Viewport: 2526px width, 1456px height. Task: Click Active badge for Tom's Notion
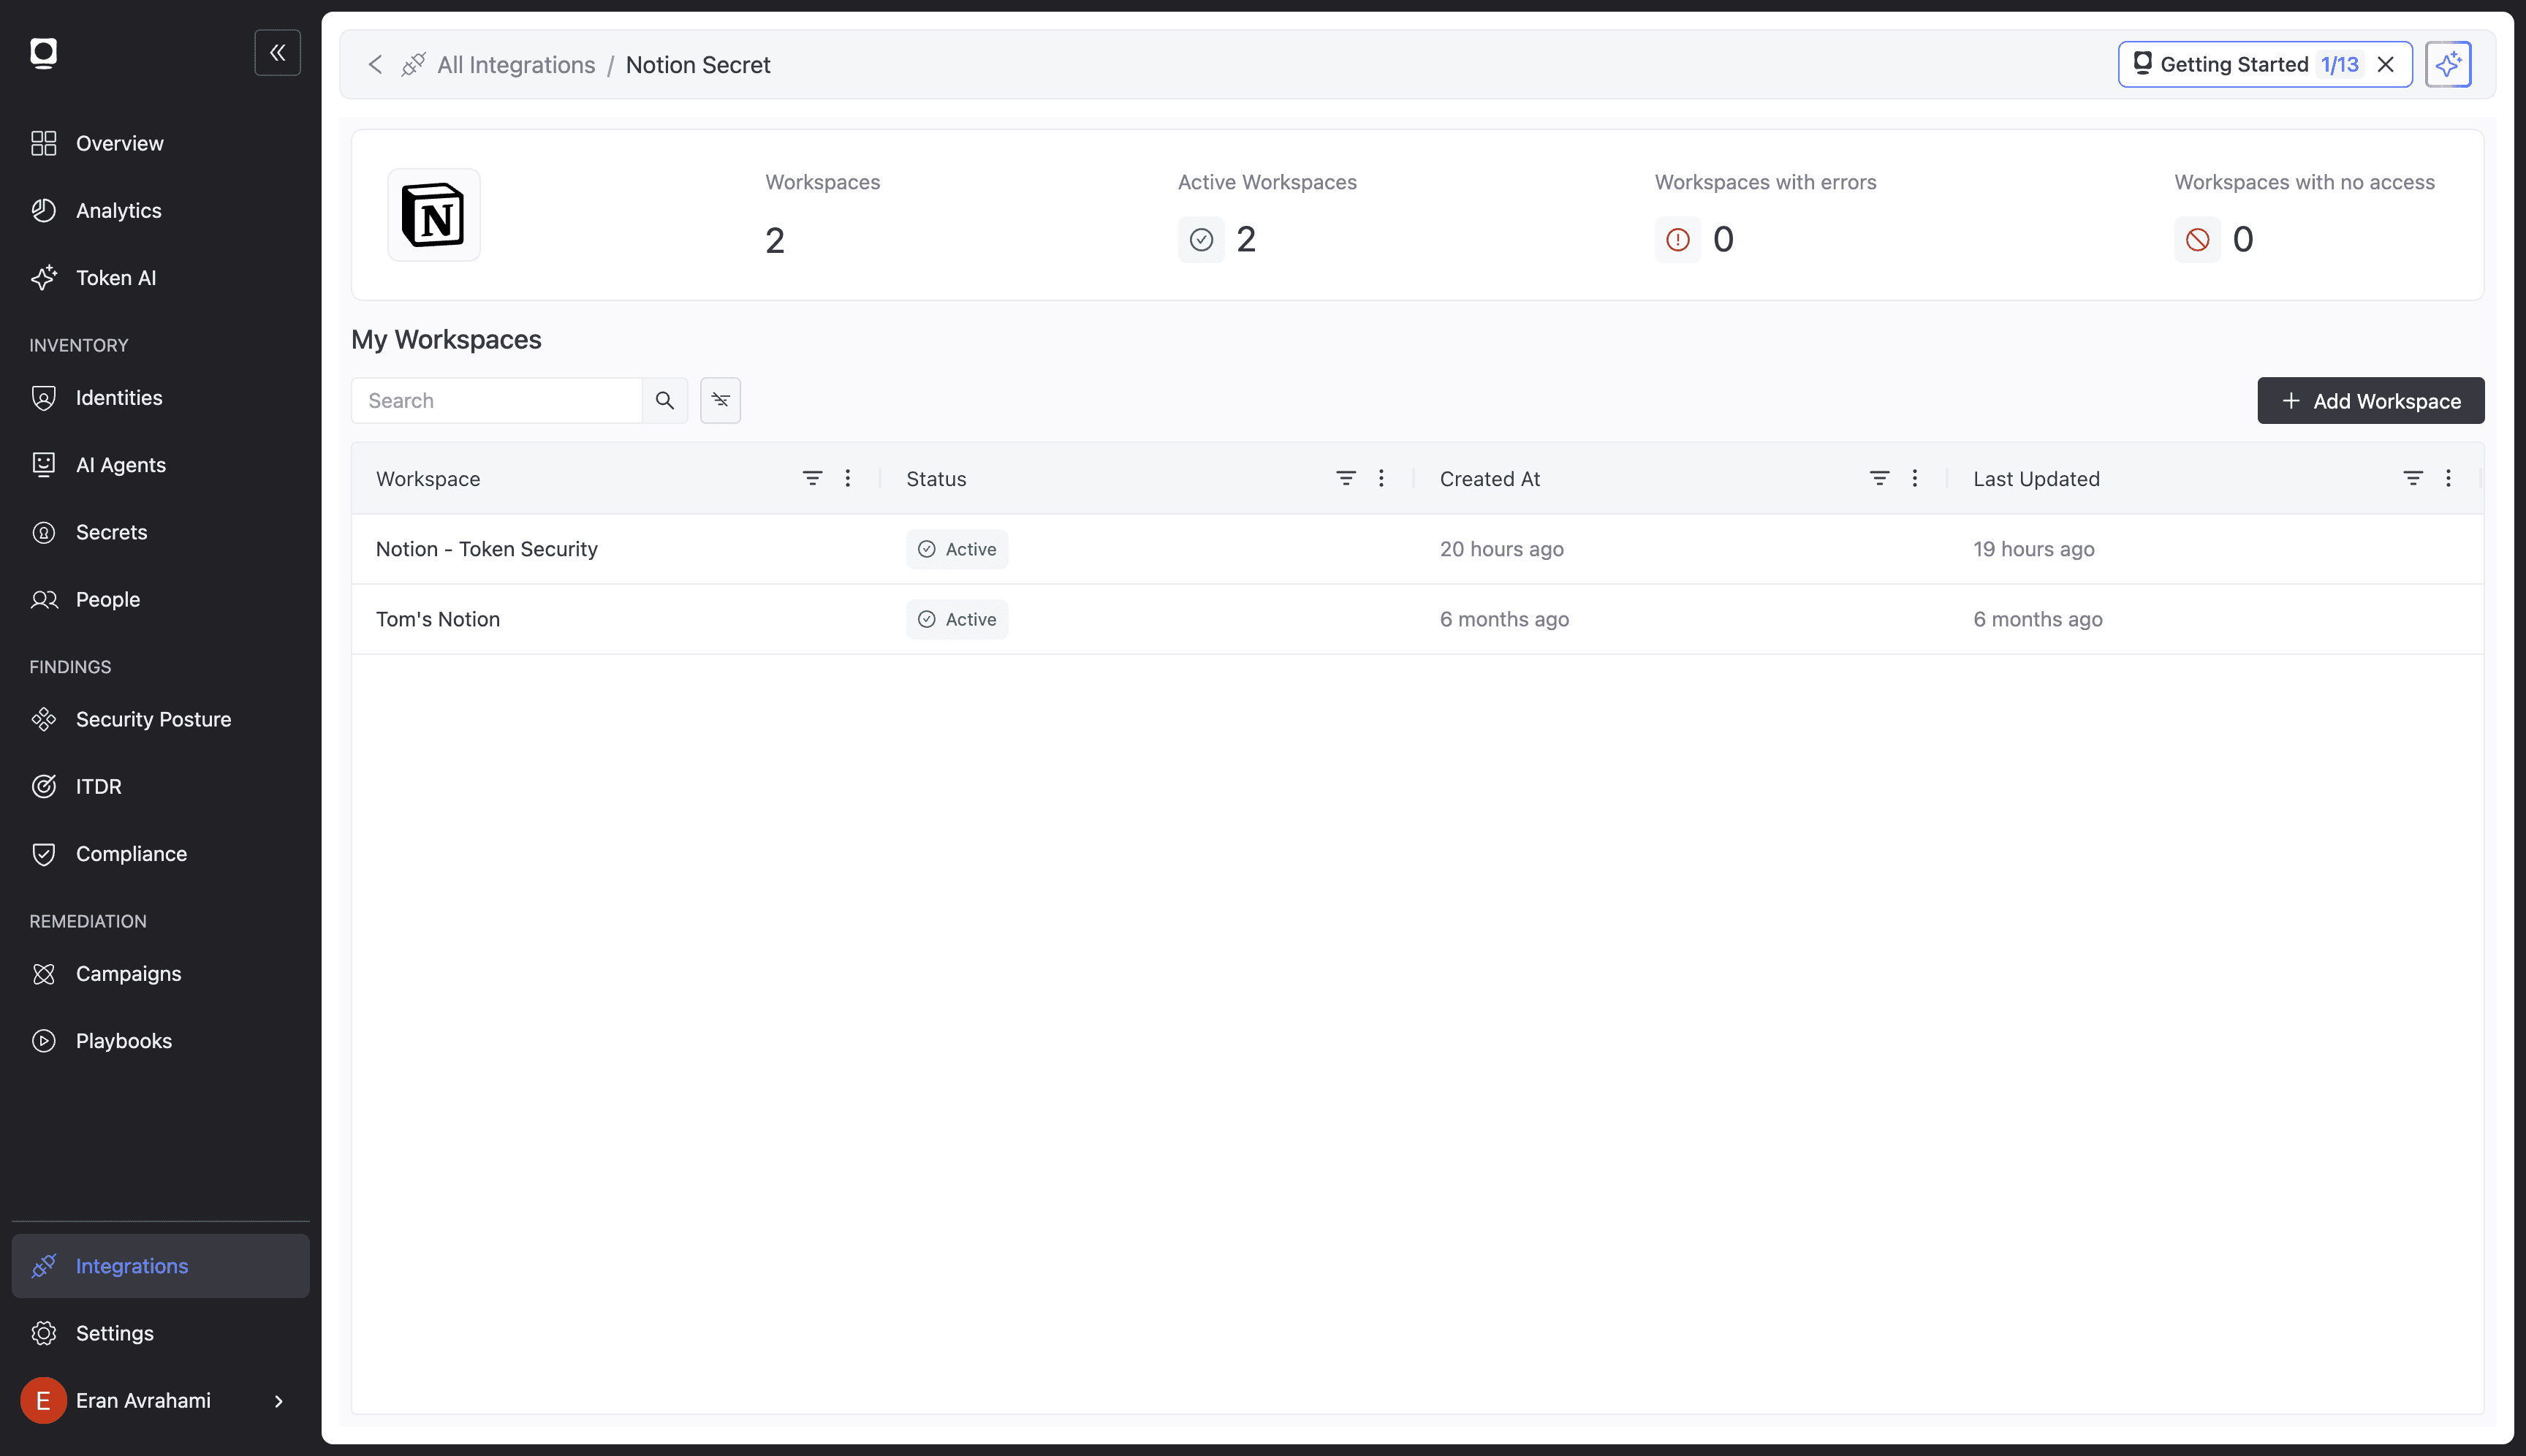pyautogui.click(x=957, y=619)
